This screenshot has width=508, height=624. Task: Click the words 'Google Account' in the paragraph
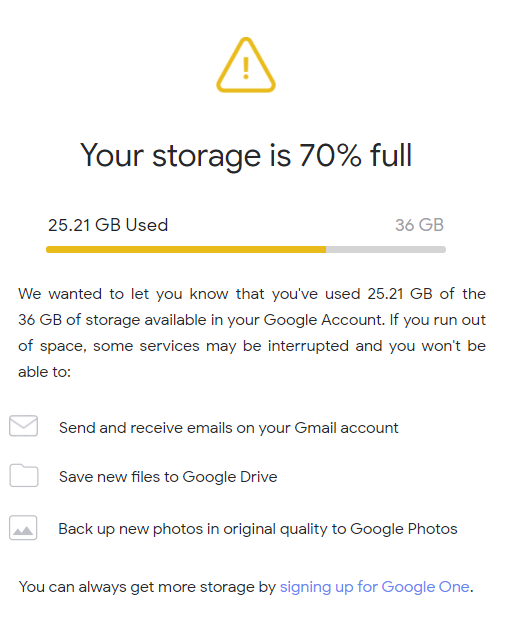coord(323,320)
